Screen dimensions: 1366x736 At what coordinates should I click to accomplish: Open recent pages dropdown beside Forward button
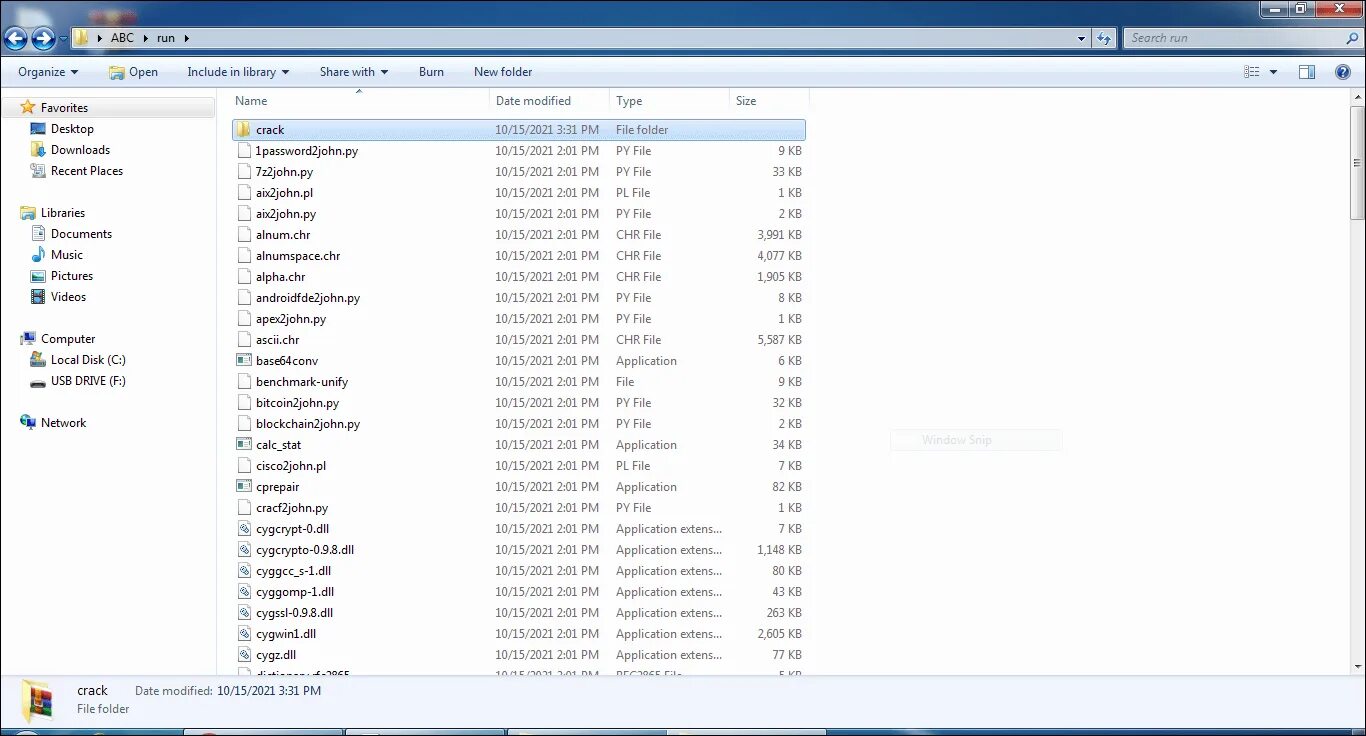tap(63, 39)
